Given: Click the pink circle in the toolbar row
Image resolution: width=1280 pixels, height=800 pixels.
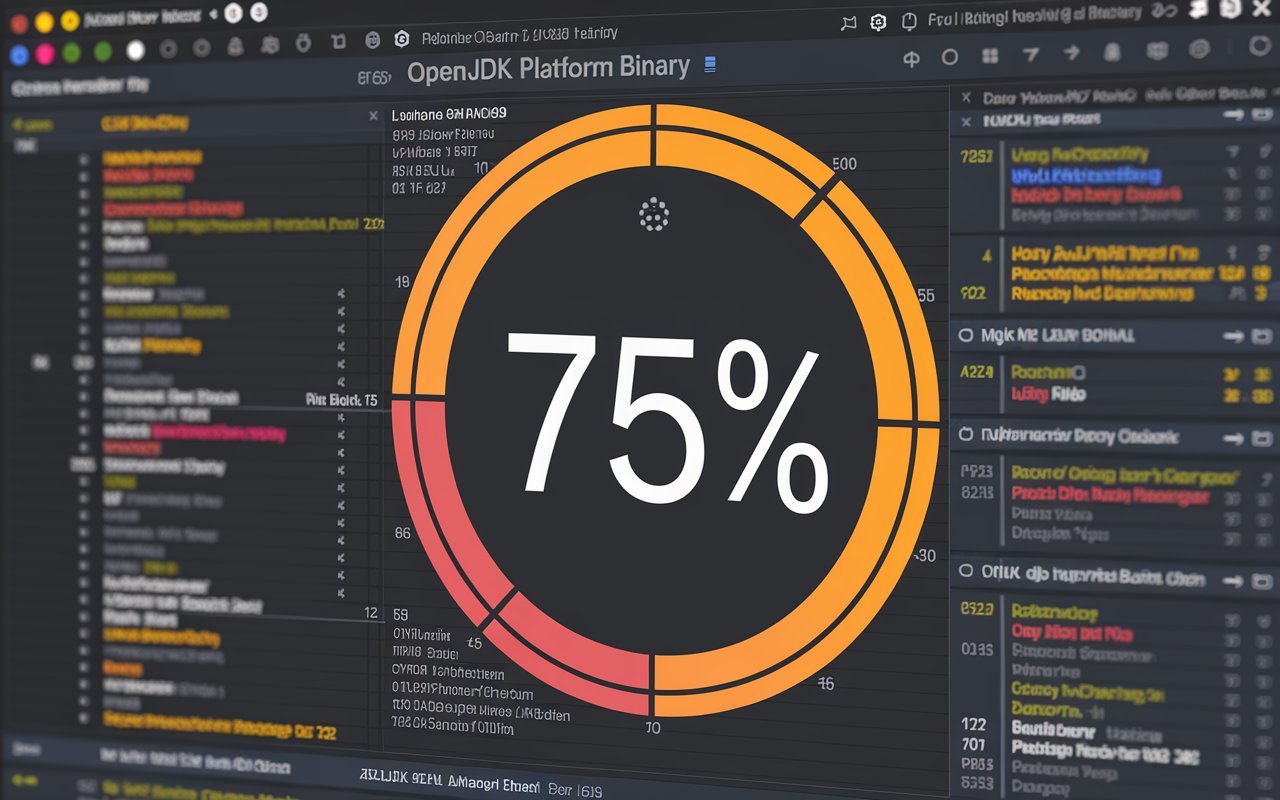Looking at the screenshot, I should (44, 53).
